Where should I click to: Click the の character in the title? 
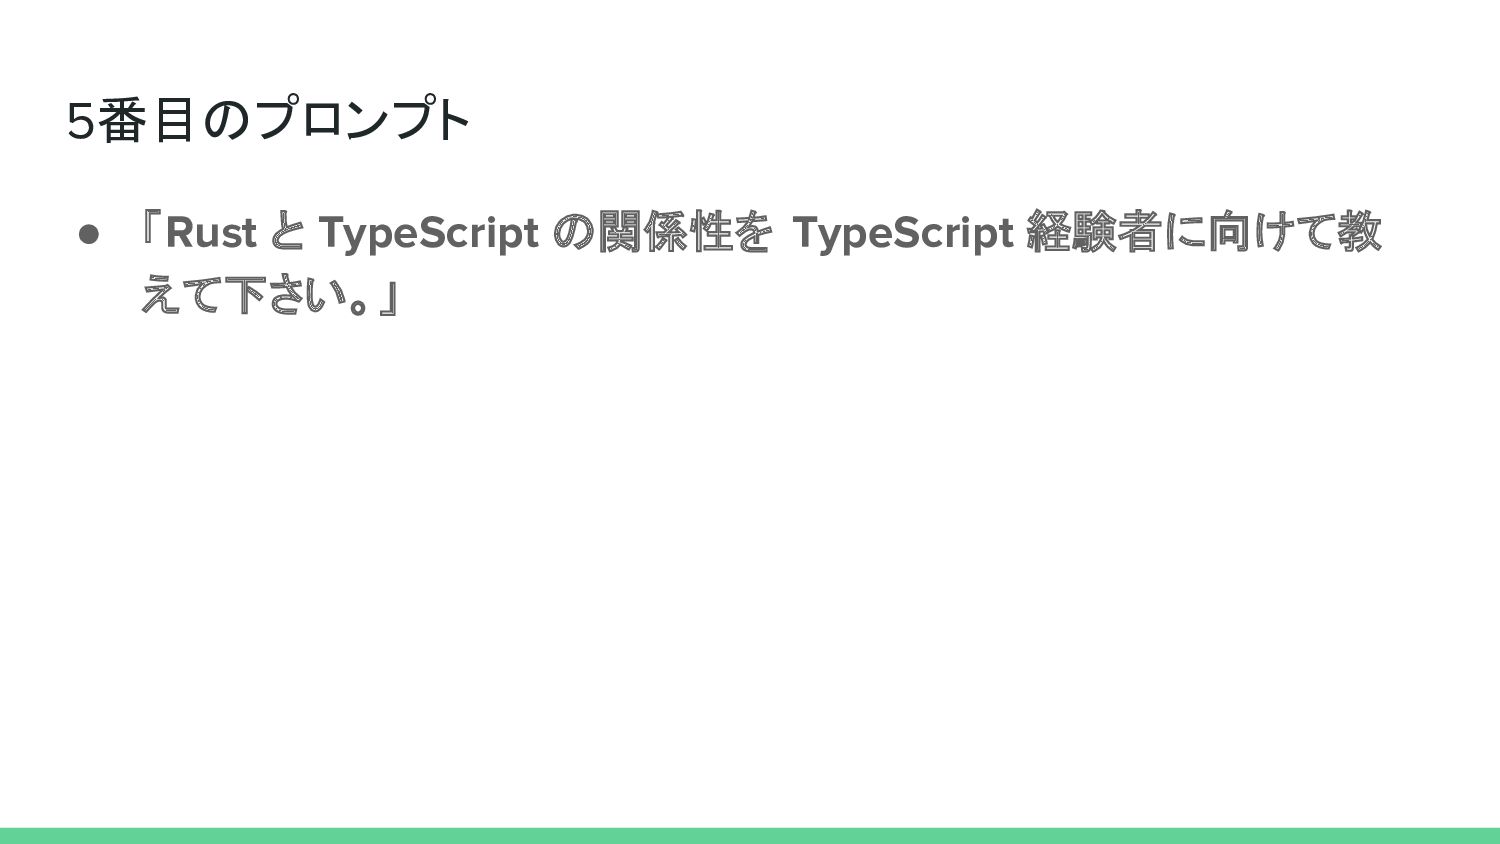tap(225, 121)
